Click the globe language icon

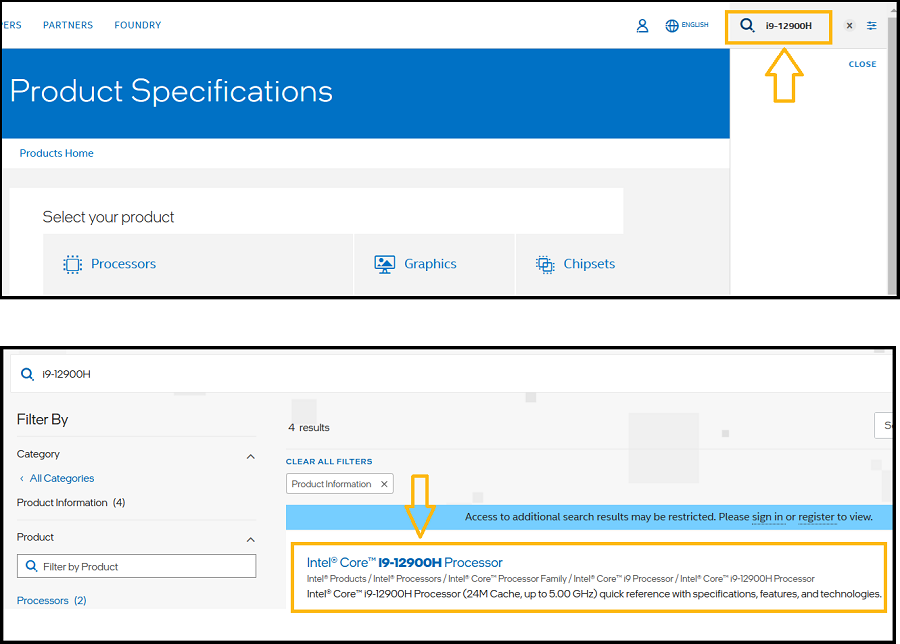tap(672, 26)
